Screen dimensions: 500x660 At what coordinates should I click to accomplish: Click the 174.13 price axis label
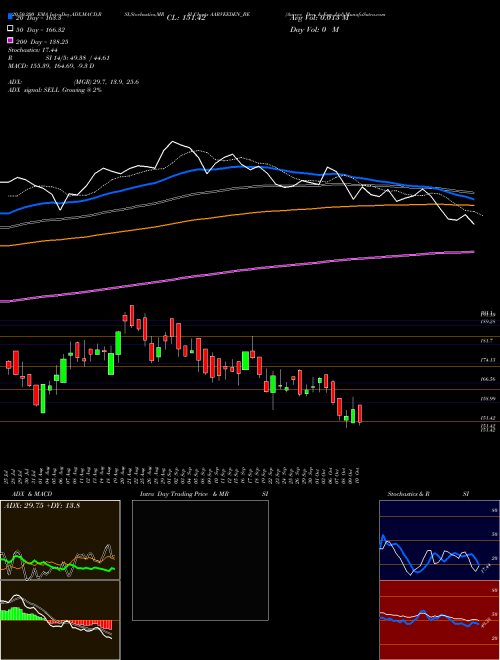[x=487, y=360]
